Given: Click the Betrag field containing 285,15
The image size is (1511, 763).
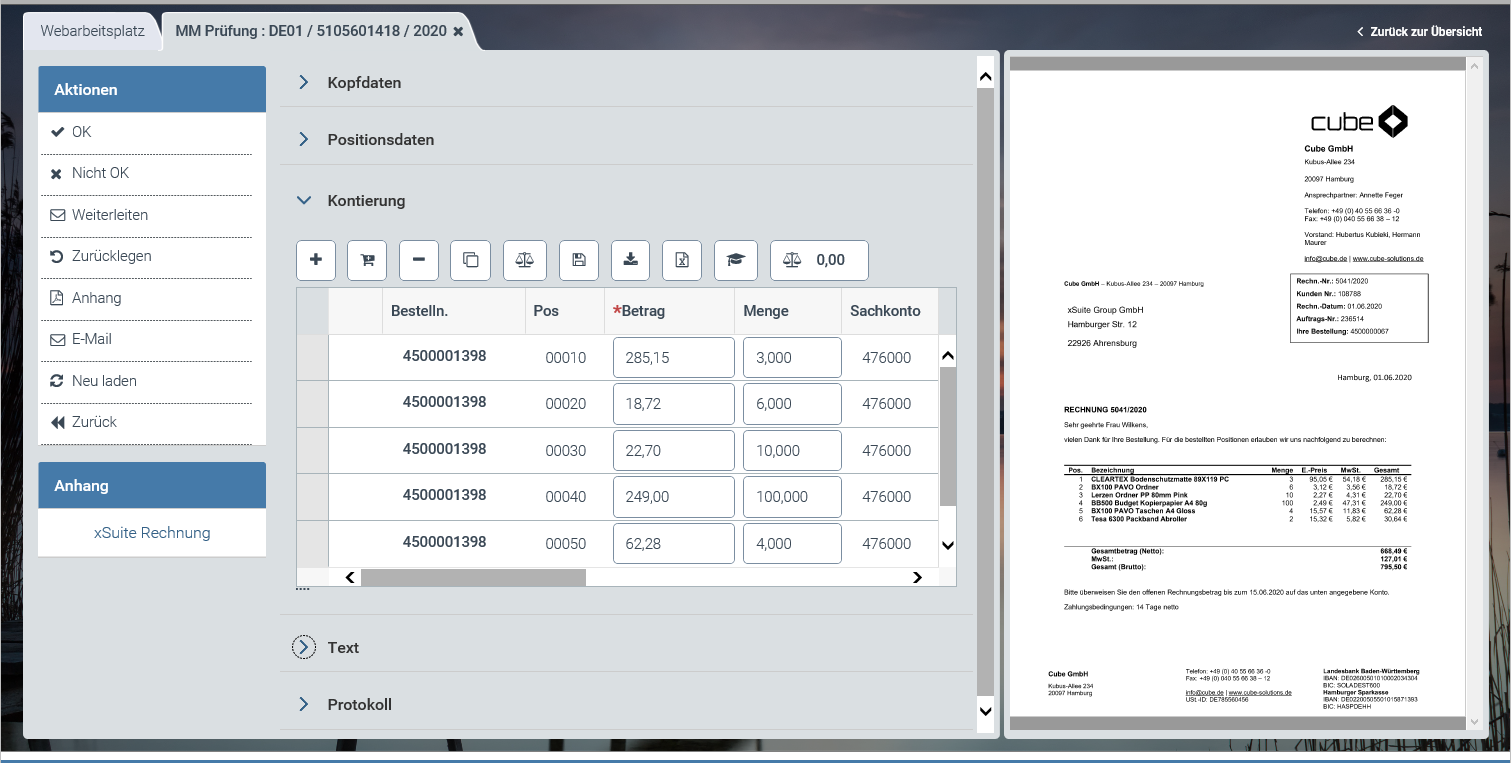Looking at the screenshot, I should (x=673, y=358).
